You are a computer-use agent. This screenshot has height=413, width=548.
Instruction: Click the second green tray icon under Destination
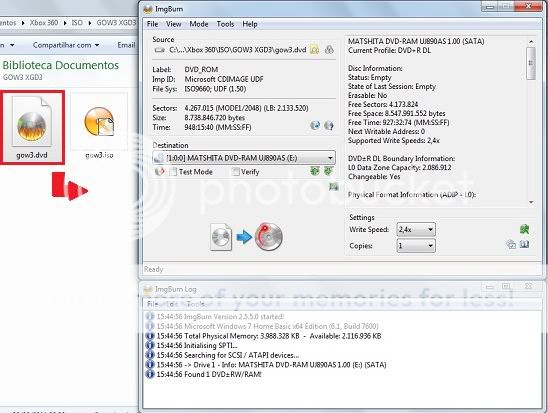[328, 171]
